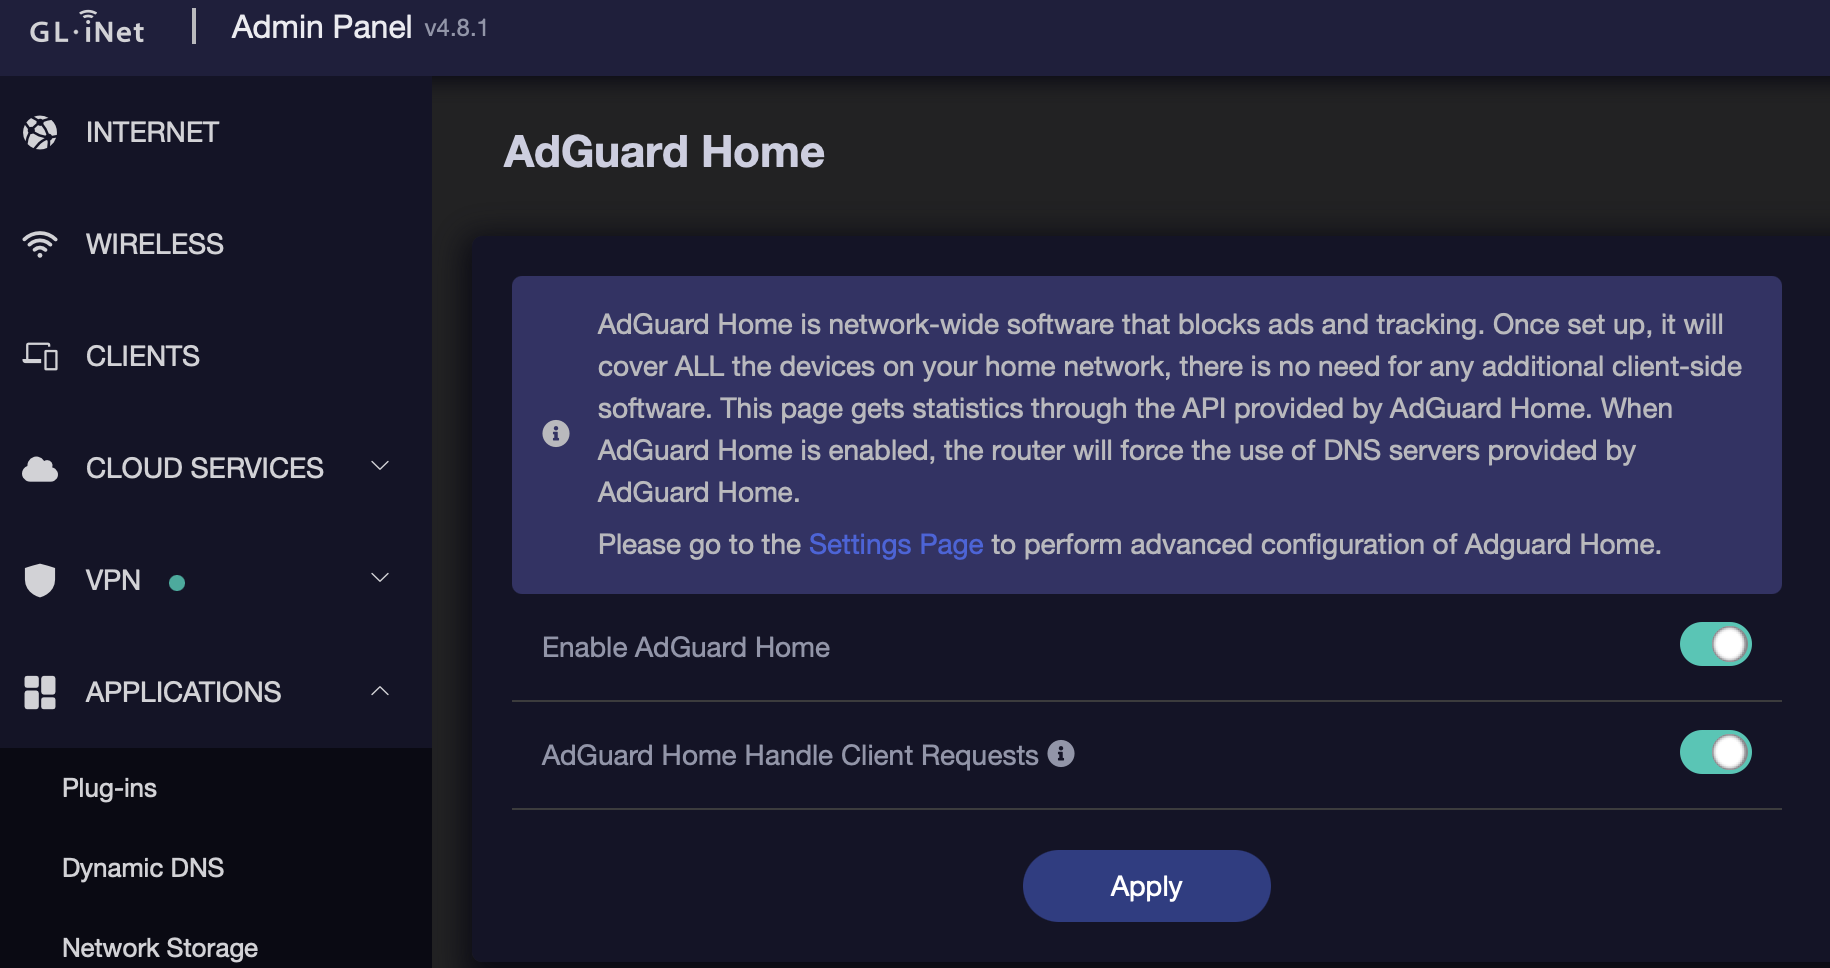Click the GL·iNet logo
Screen dimensions: 1830x968
coord(87,28)
